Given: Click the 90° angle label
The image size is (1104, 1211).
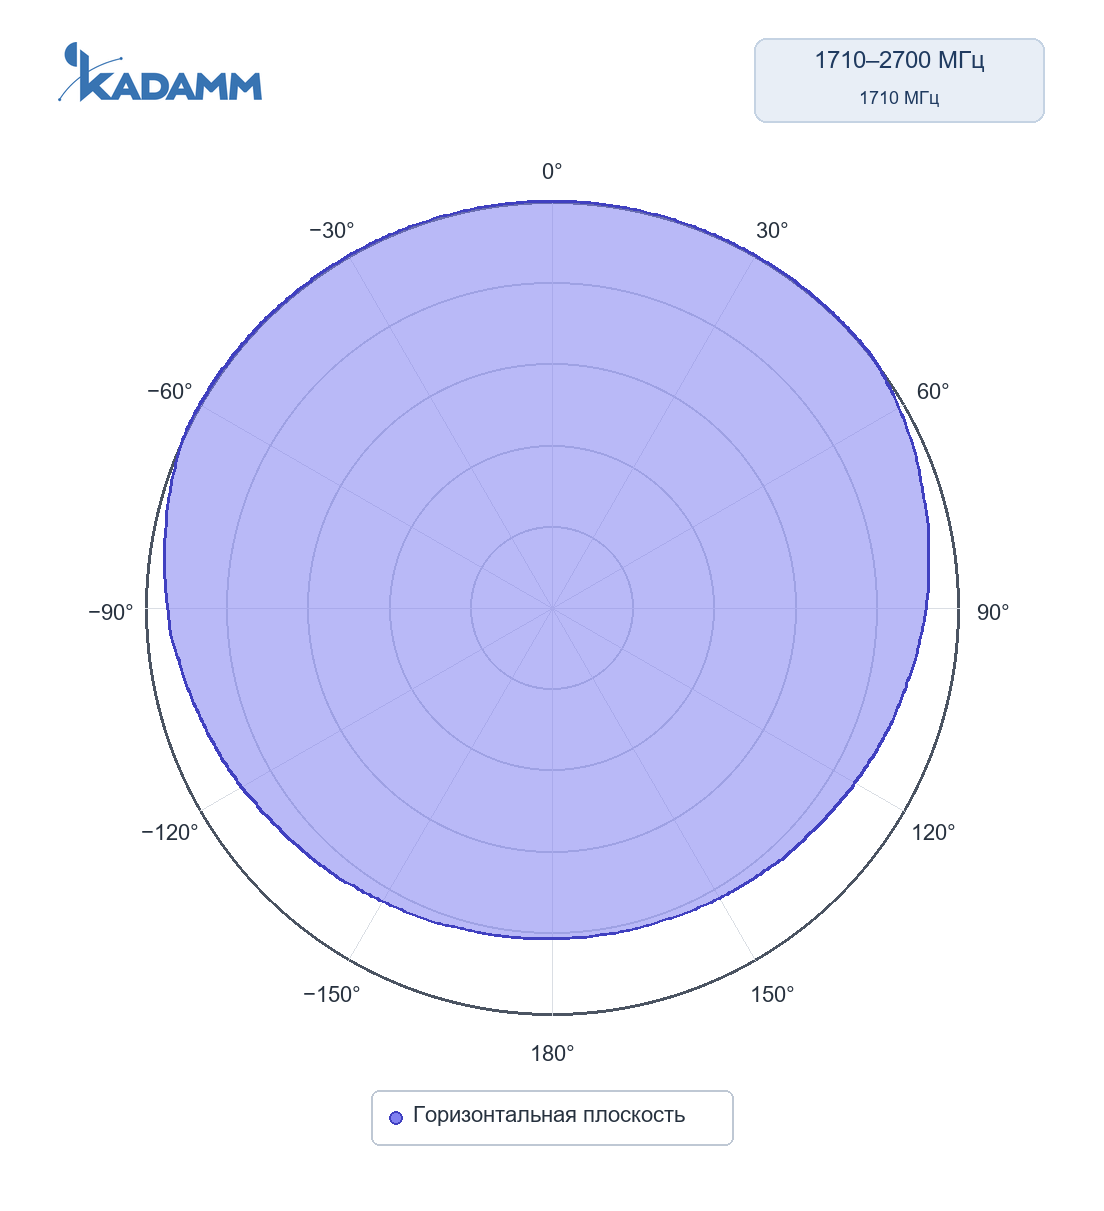Looking at the screenshot, I should (x=993, y=612).
